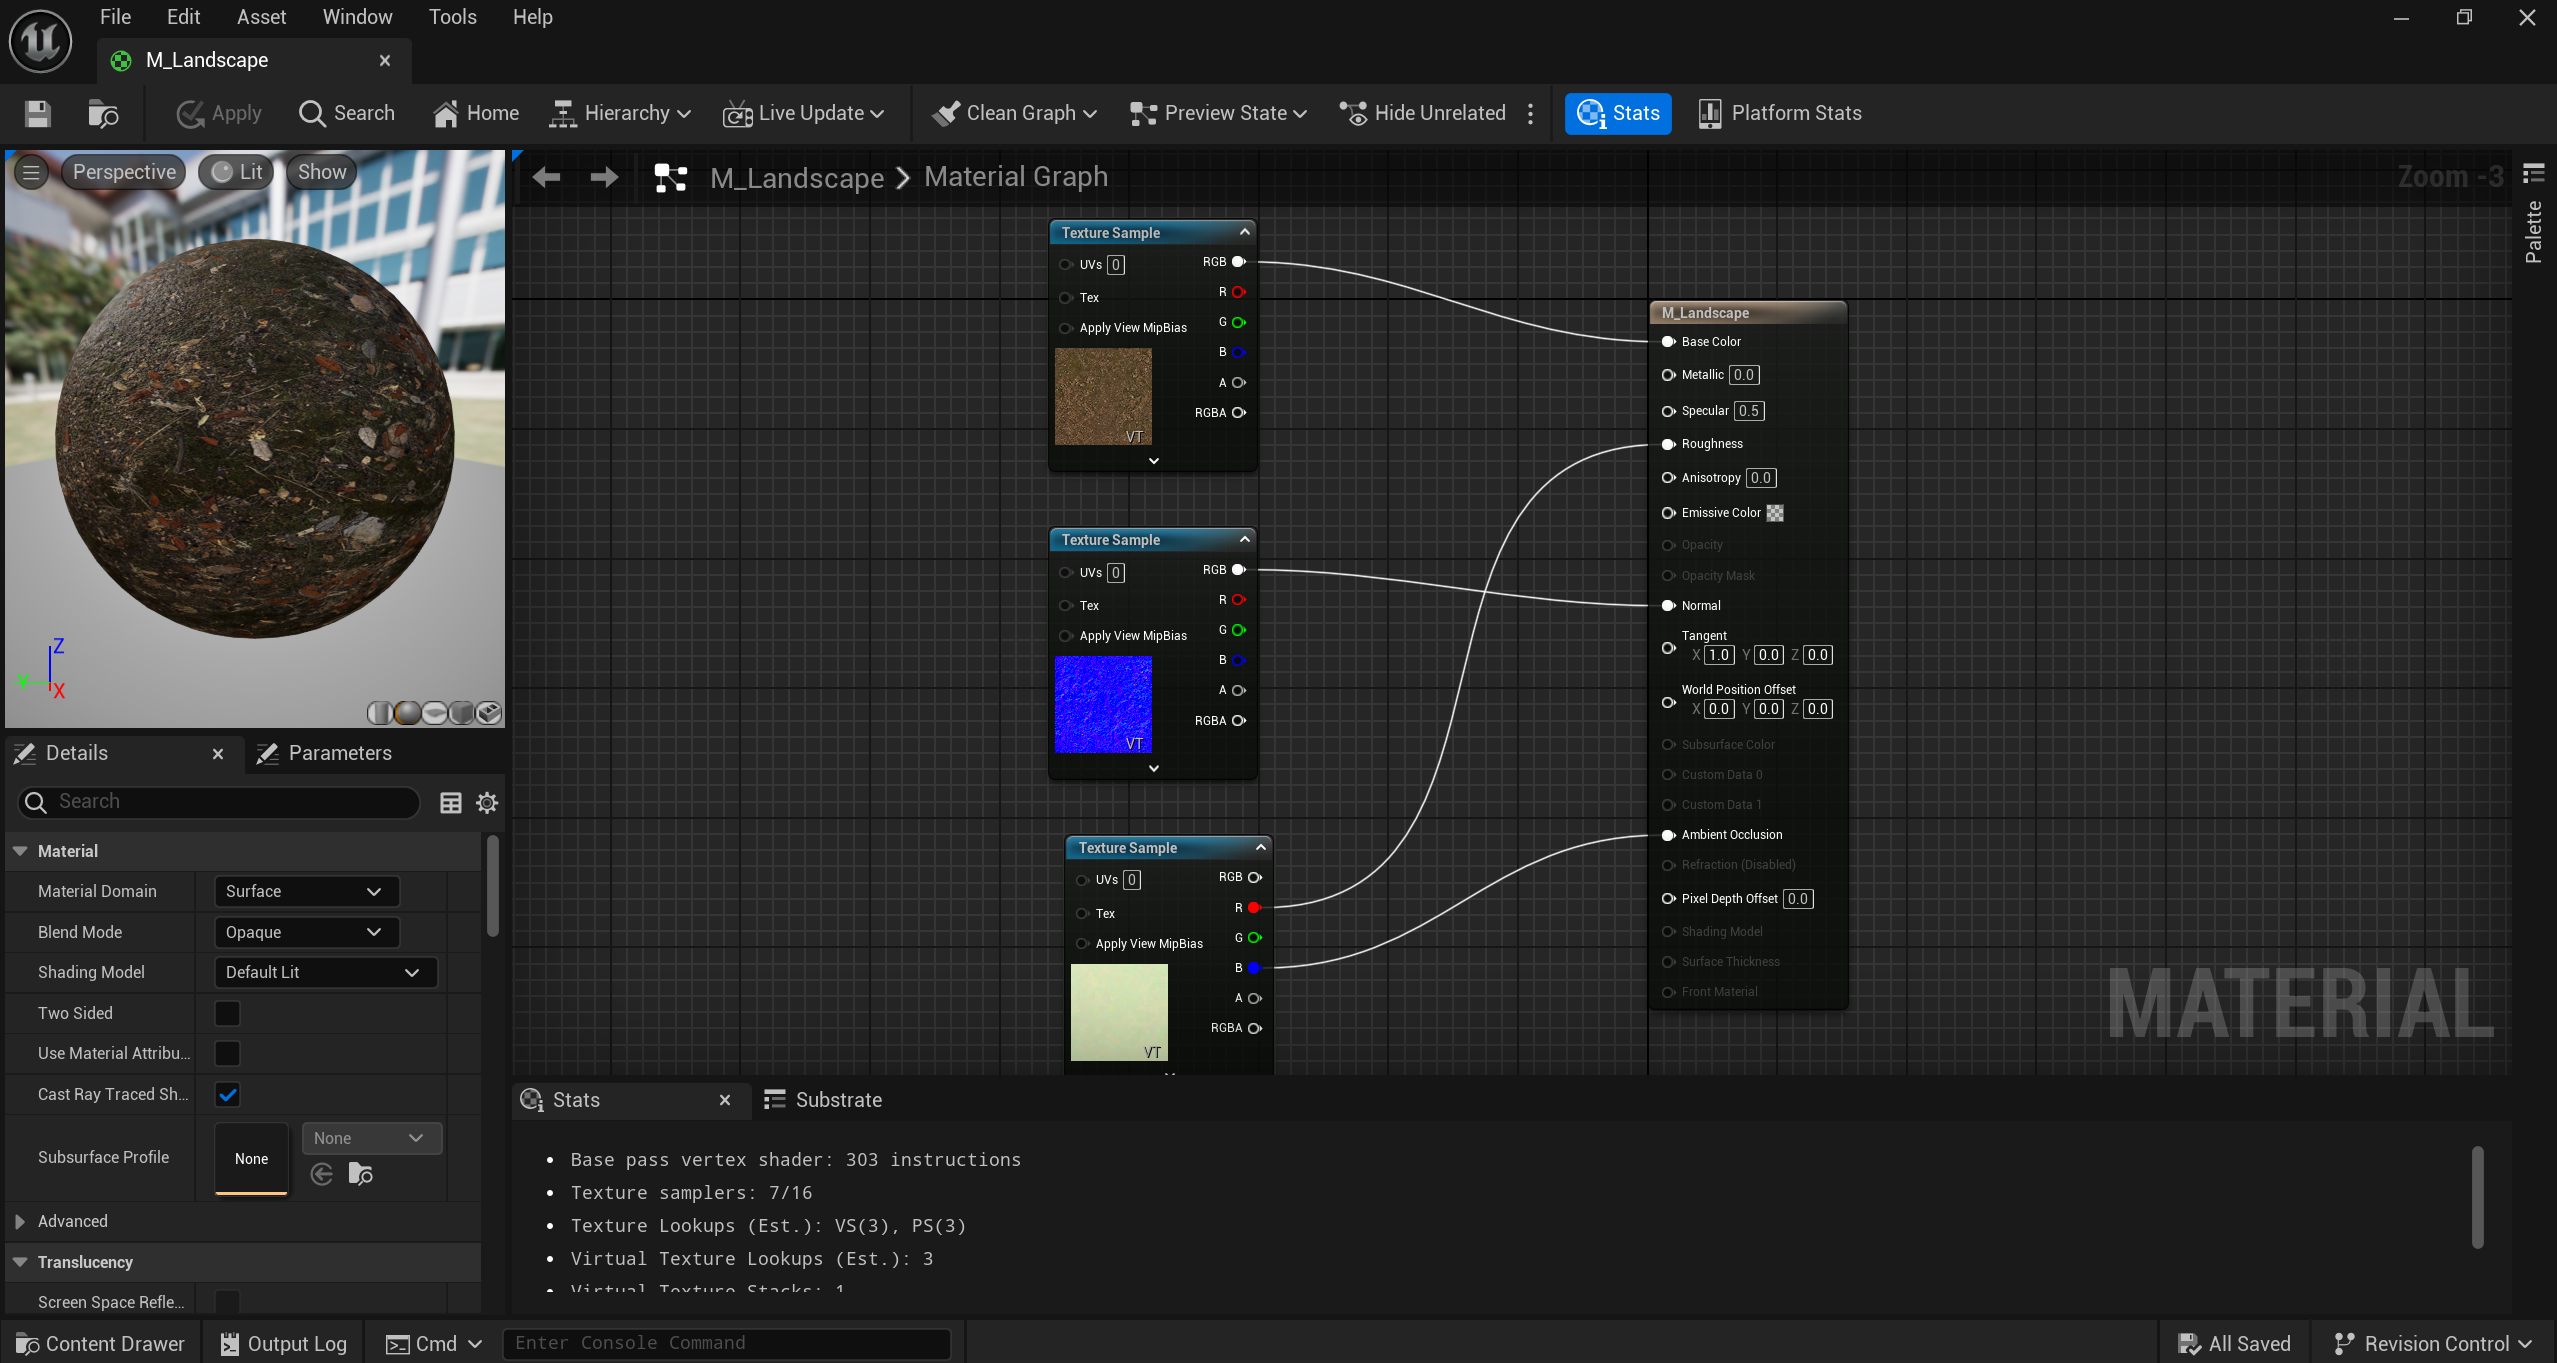Browse to Subsurface Profile asset icon
The height and width of the screenshot is (1363, 2557).
tap(360, 1174)
